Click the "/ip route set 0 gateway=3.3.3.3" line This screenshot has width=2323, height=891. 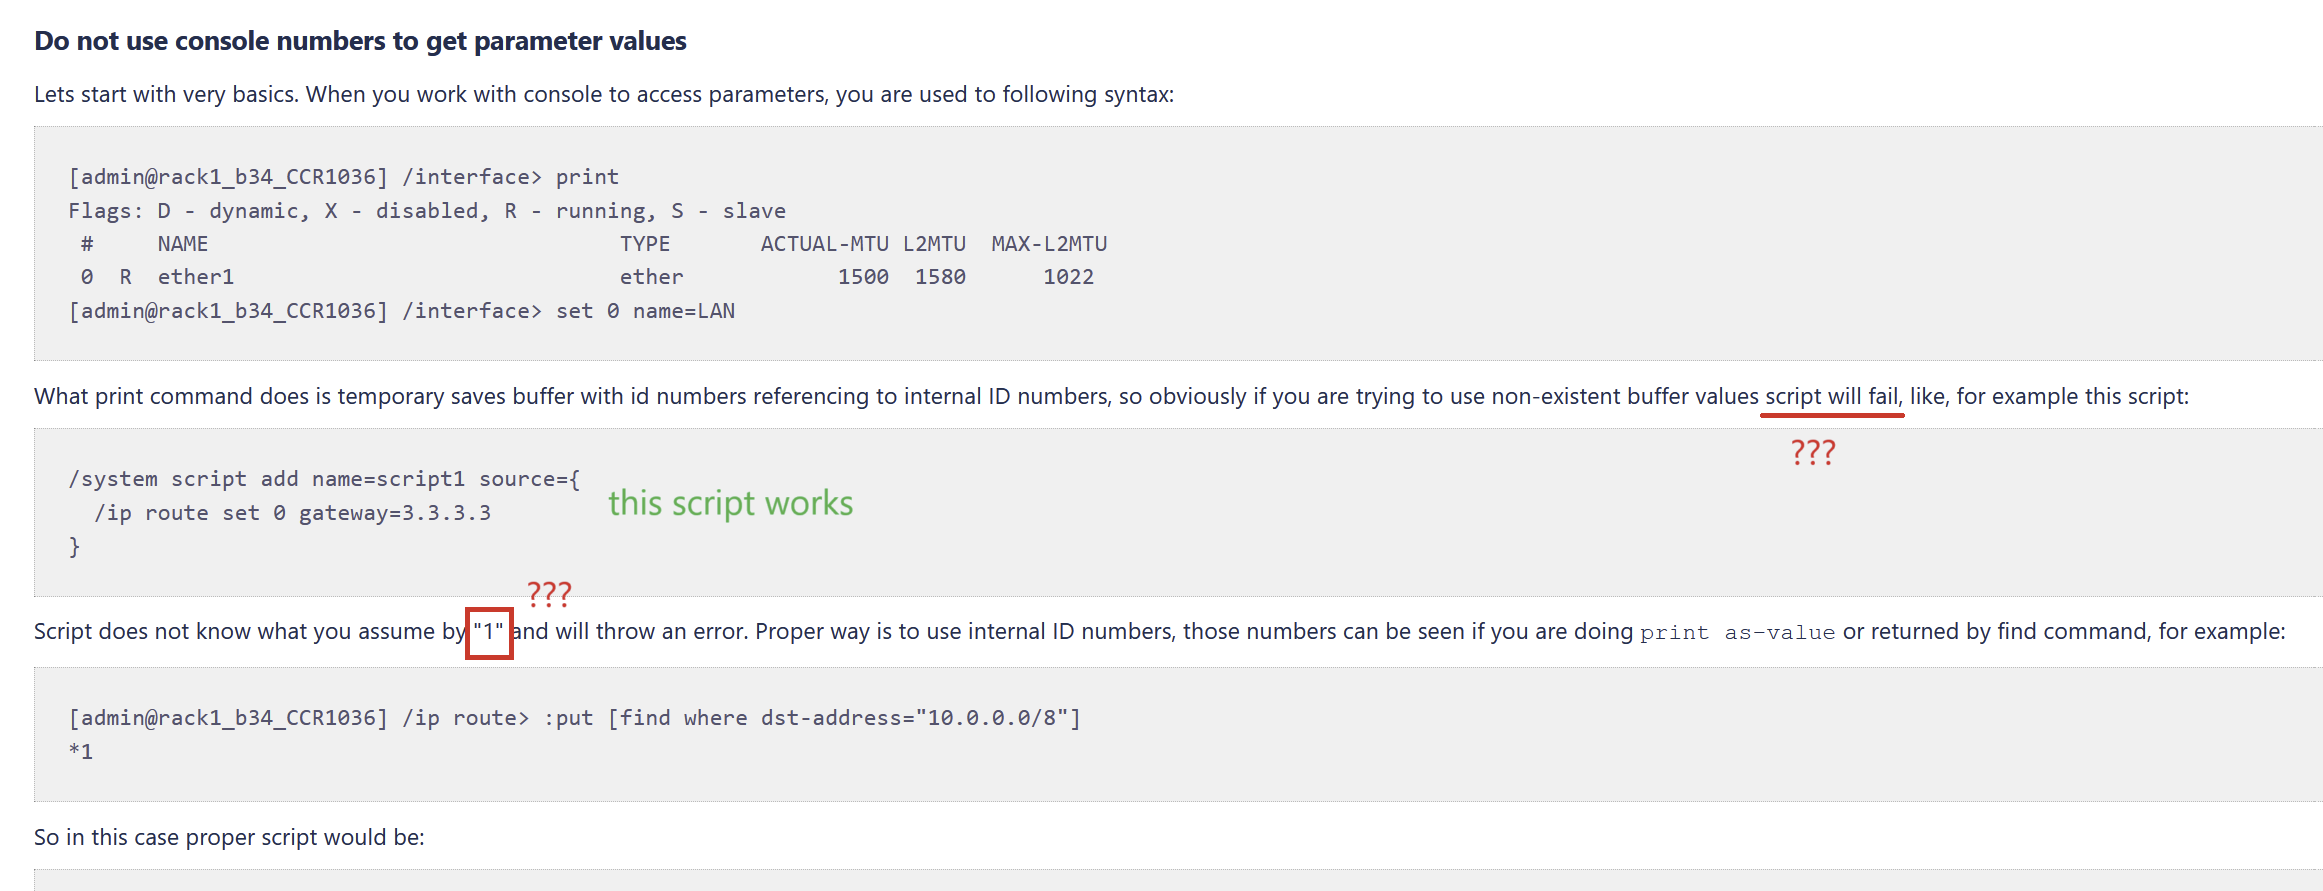[293, 513]
